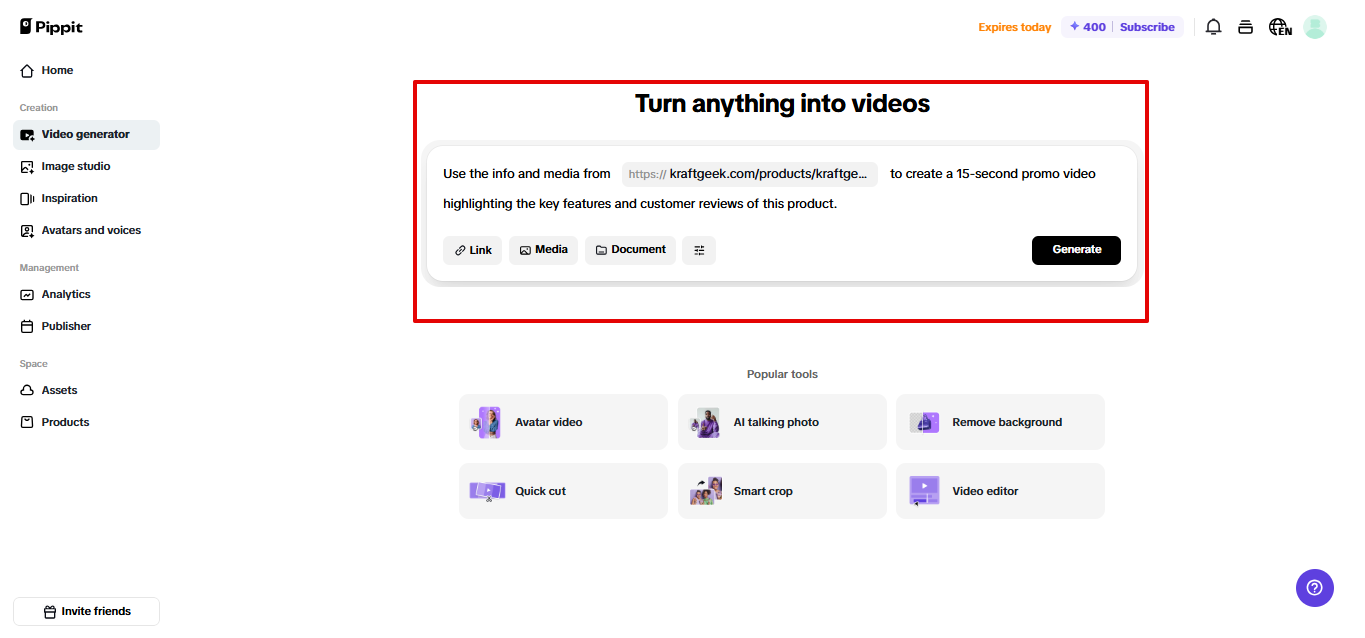Open the EN language selector
1365x638 pixels.
(x=1280, y=27)
